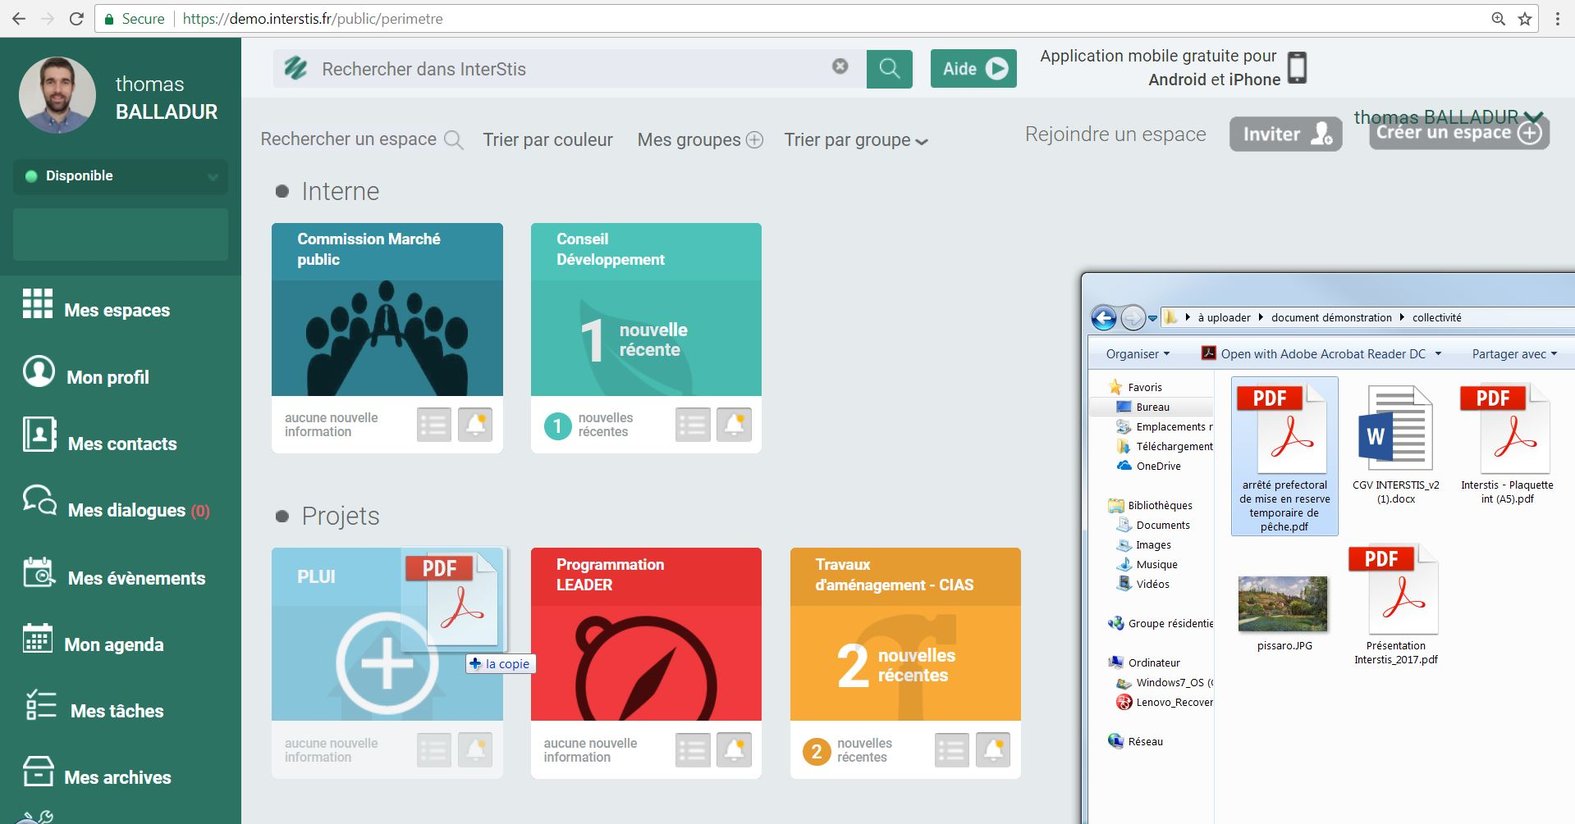Add a group with Mes groupes plus
This screenshot has height=824, width=1575.
(754, 140)
